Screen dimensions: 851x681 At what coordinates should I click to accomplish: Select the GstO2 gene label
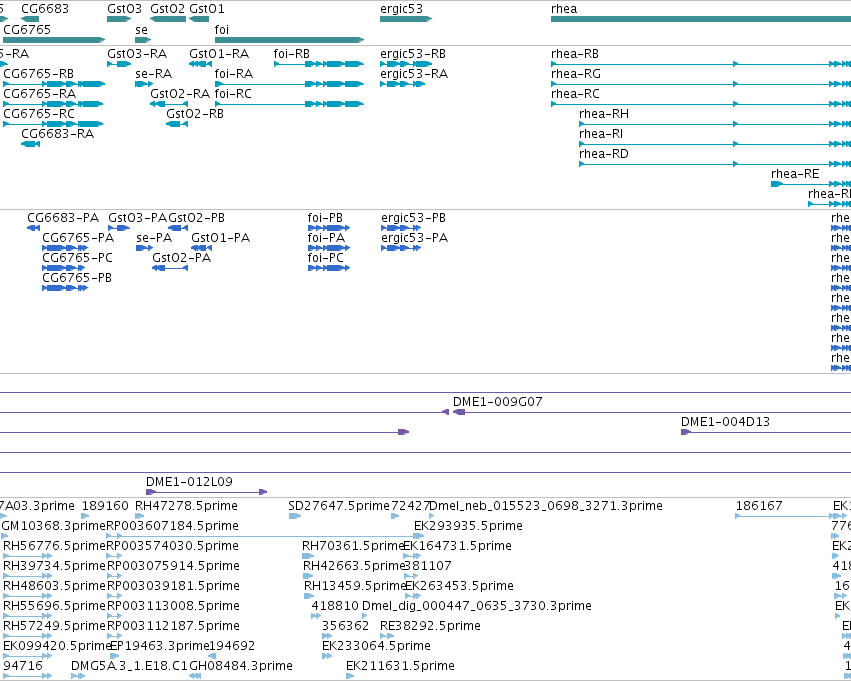168,9
